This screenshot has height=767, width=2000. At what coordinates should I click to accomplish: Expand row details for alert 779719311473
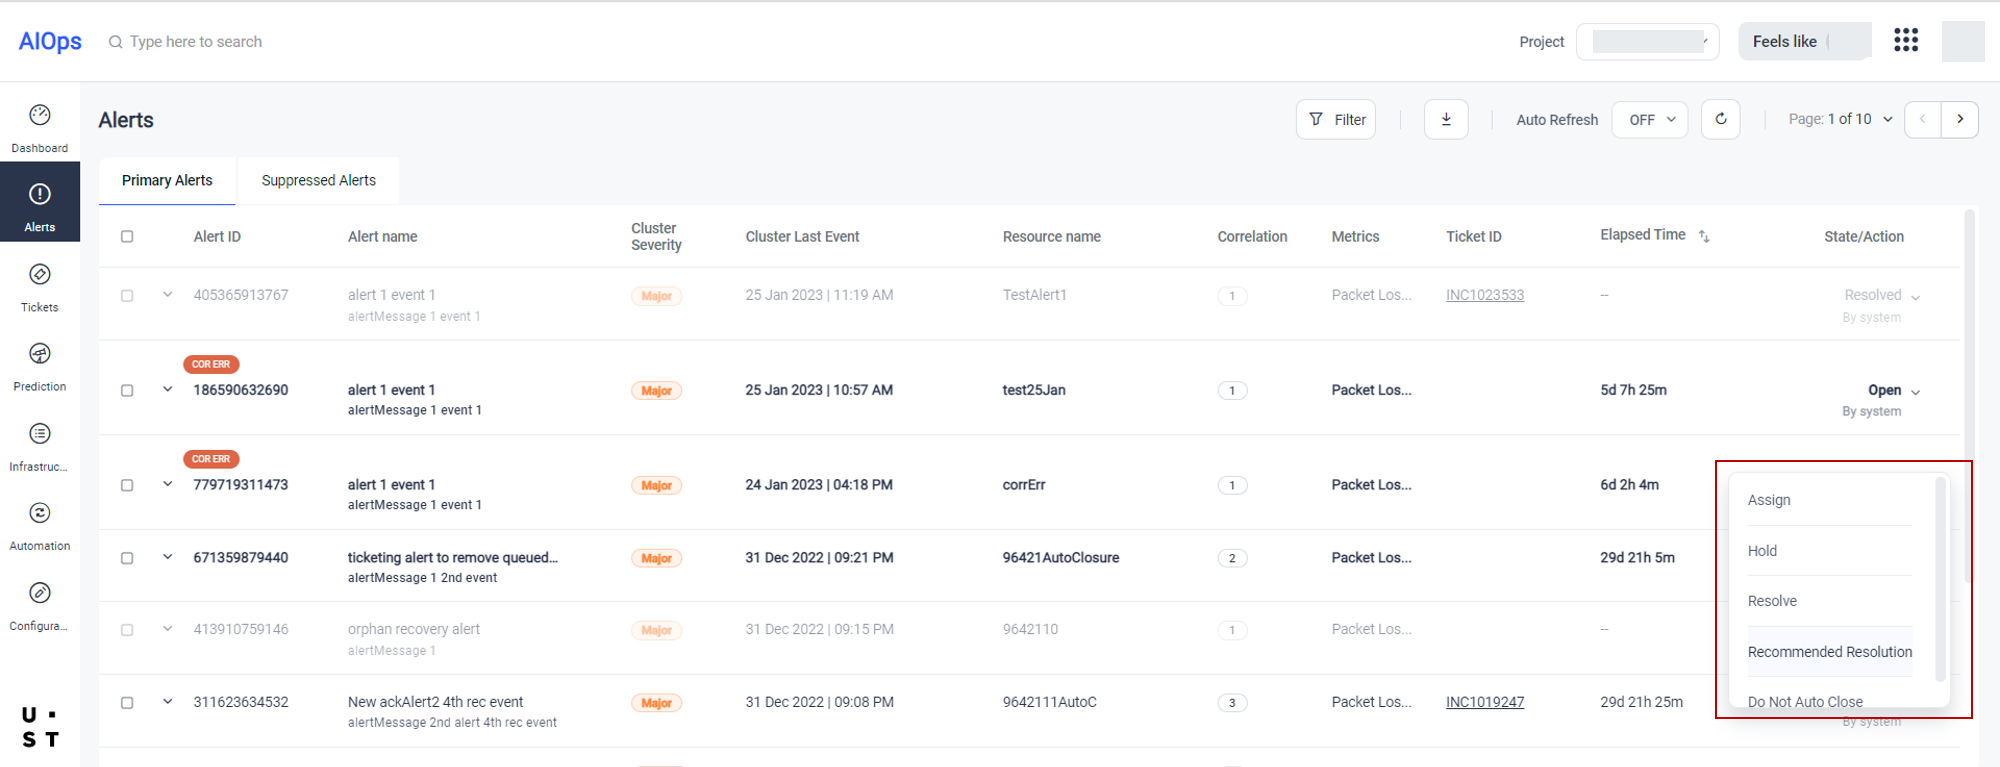[168, 484]
